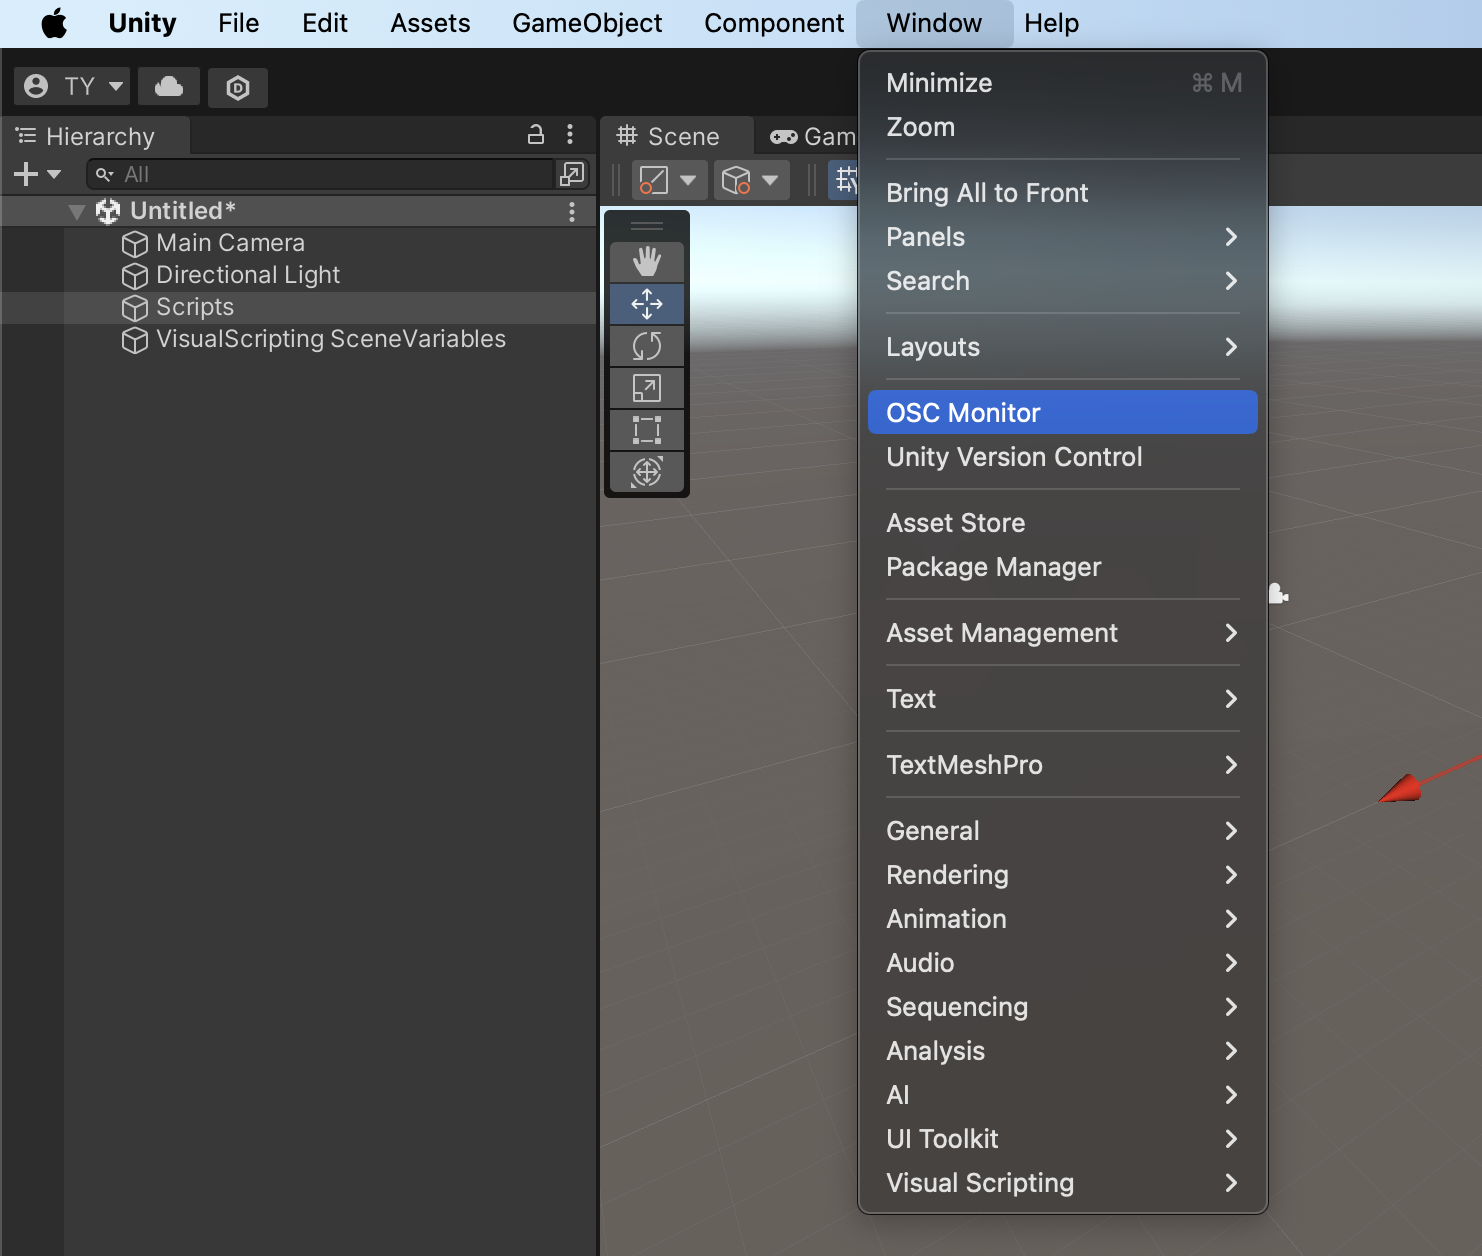Select the Rotate tool
This screenshot has height=1256, width=1482.
coord(647,346)
